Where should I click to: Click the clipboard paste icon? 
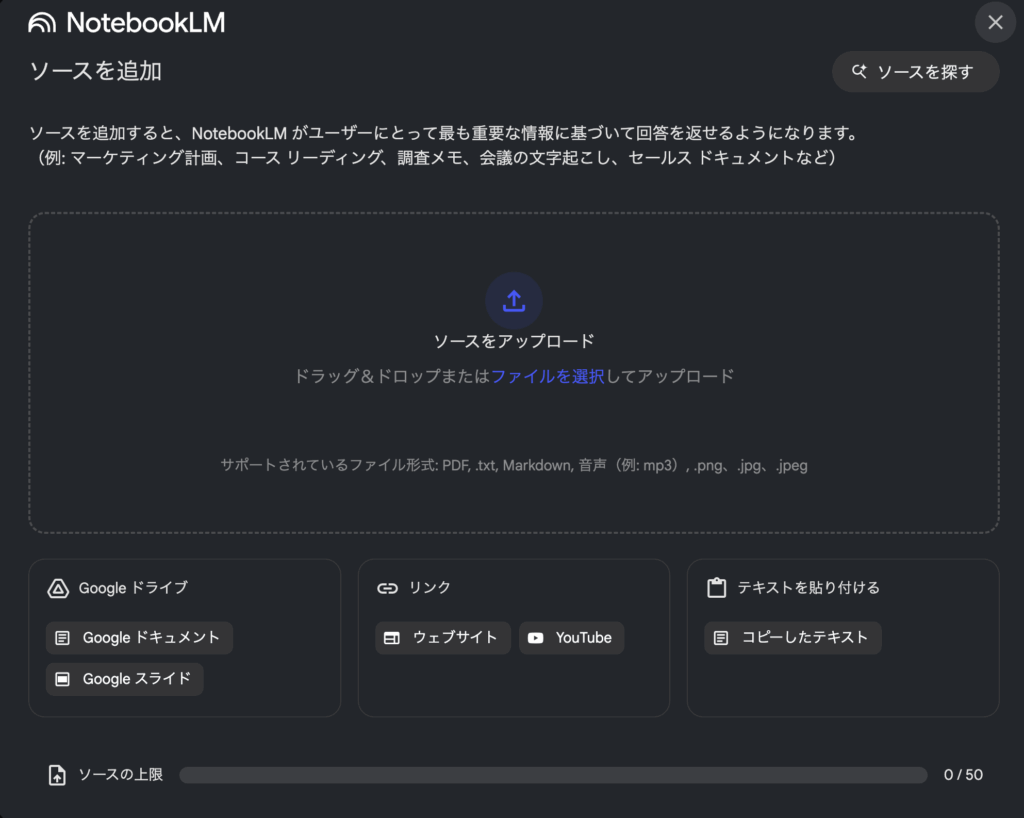[x=716, y=588]
